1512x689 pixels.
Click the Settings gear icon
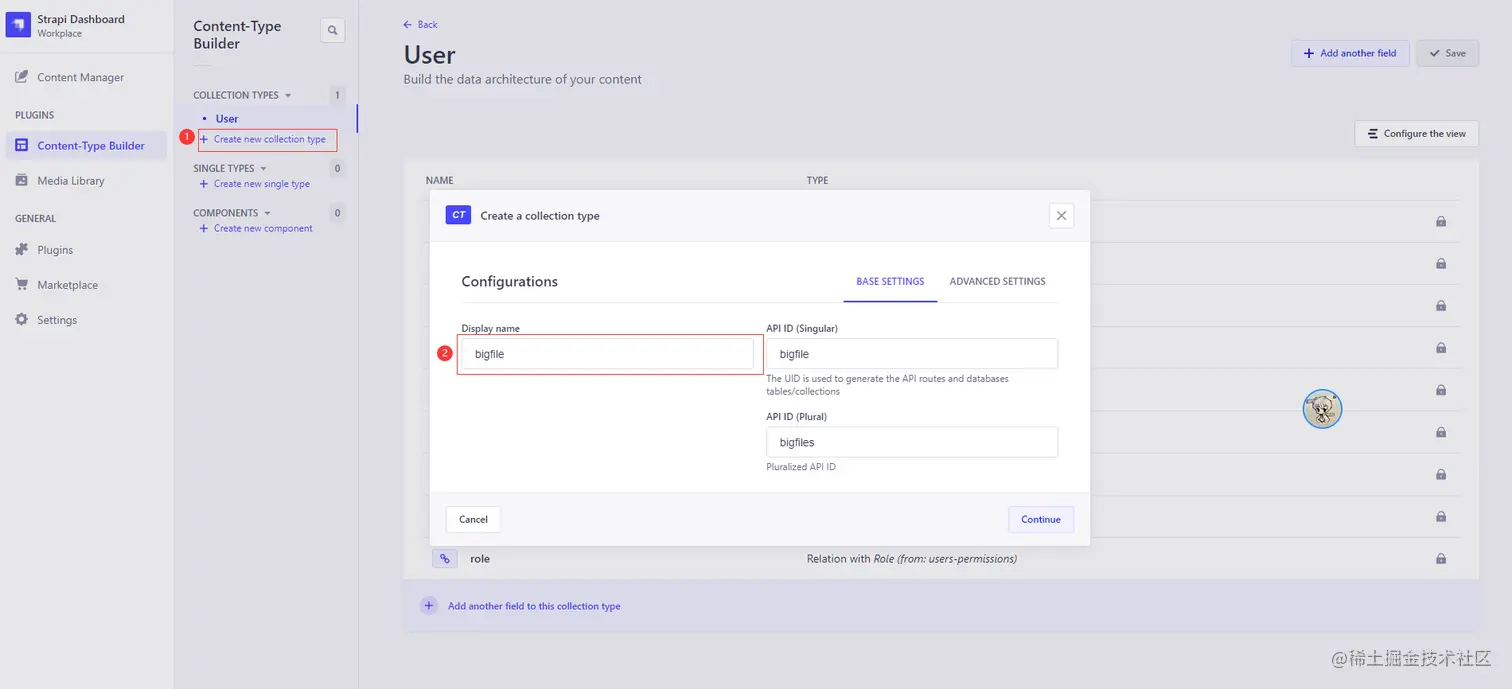(21, 320)
